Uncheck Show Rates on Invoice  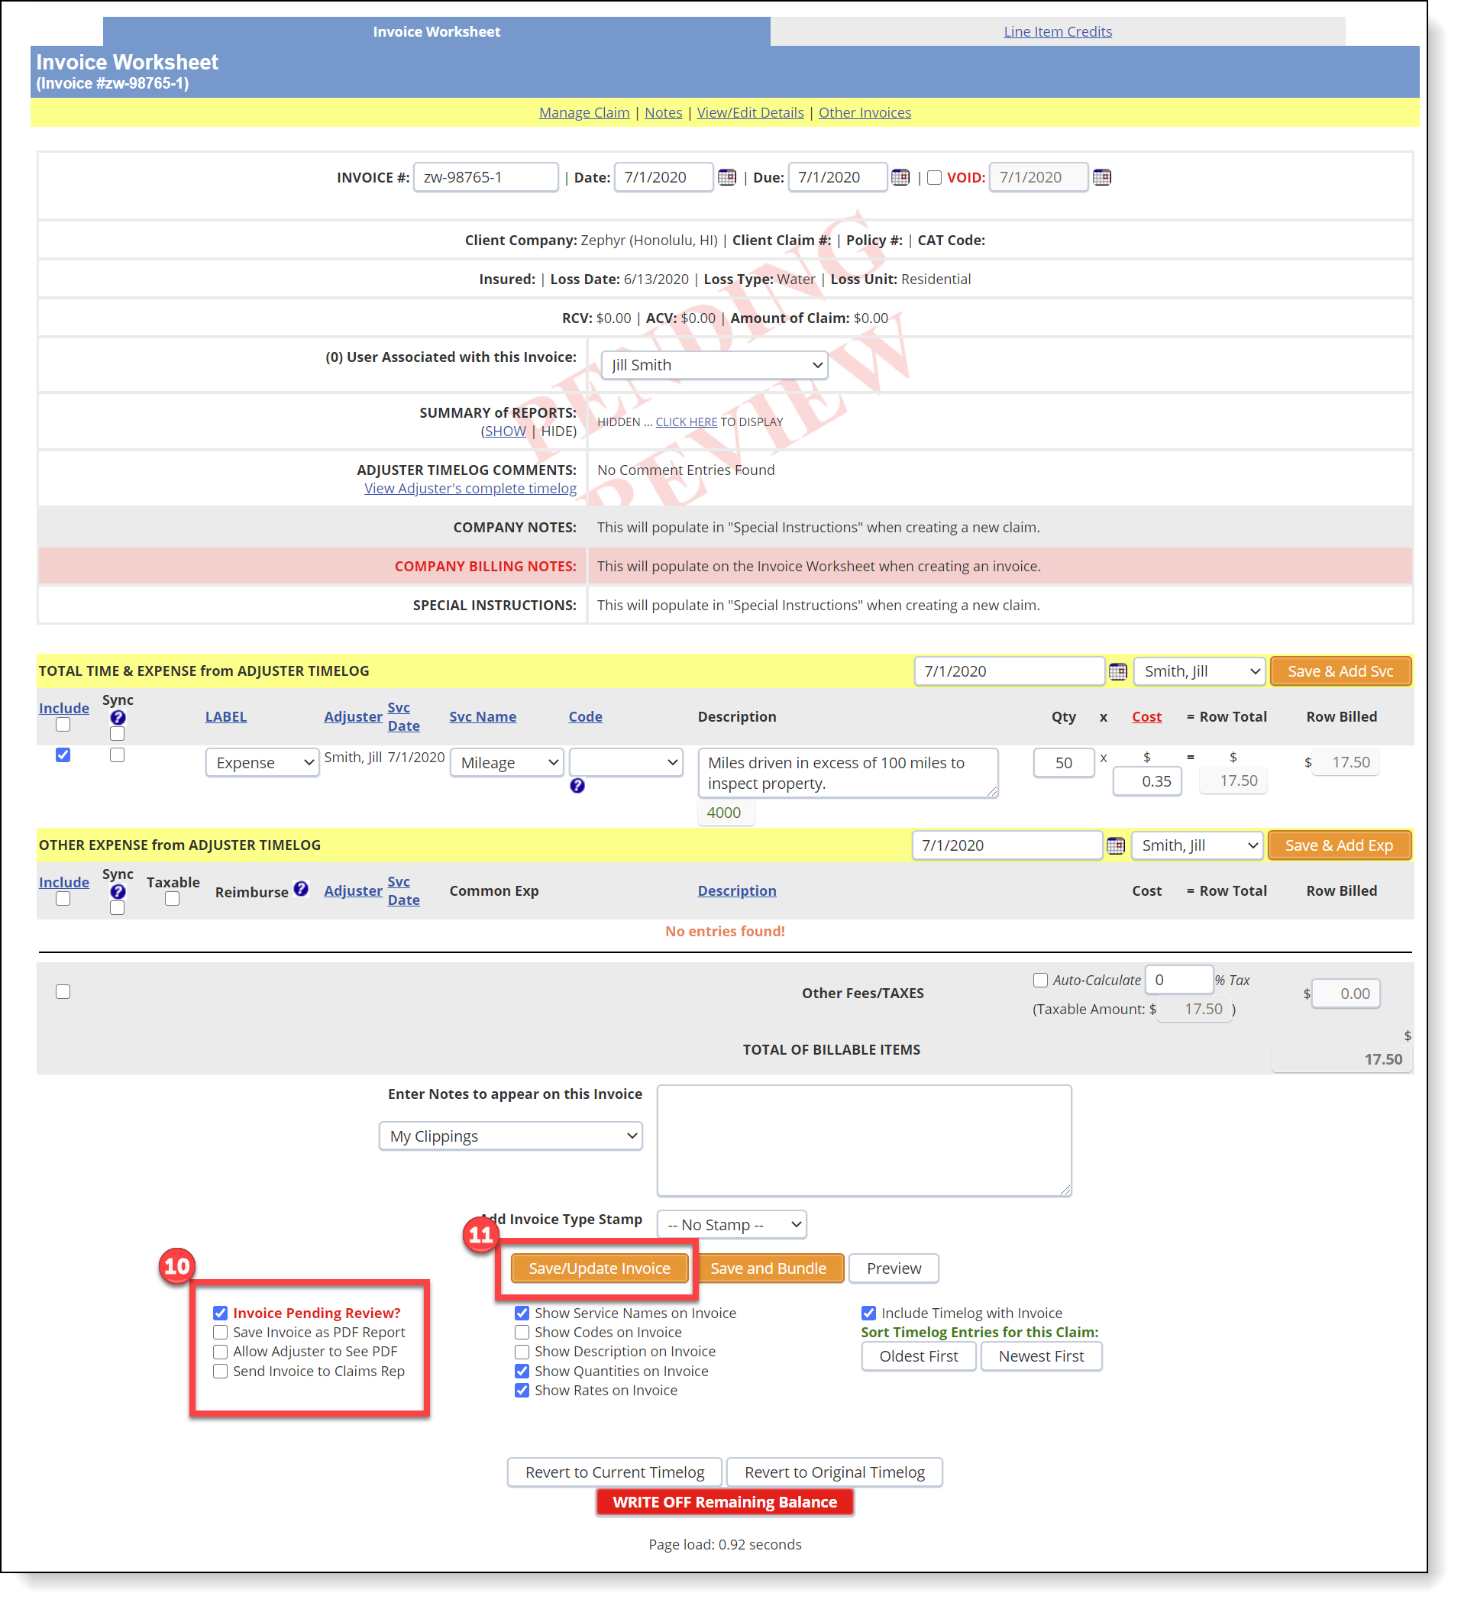point(522,1390)
